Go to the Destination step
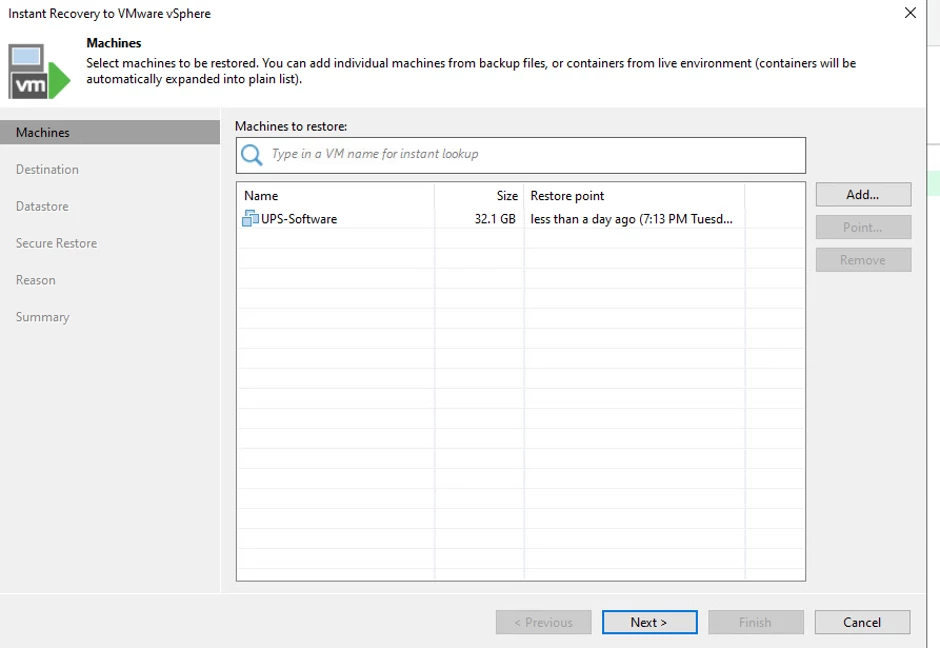 click(x=47, y=170)
